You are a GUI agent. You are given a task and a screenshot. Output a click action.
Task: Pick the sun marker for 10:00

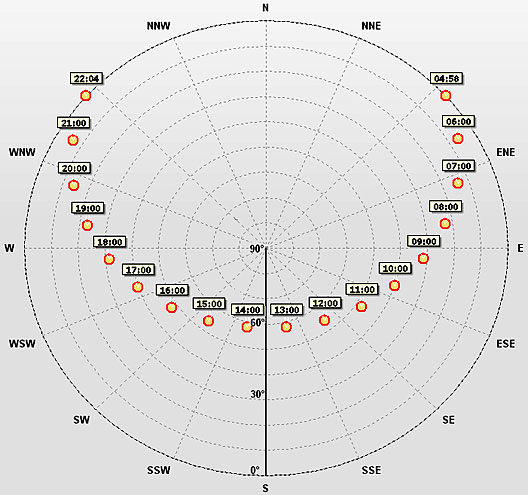tap(394, 286)
